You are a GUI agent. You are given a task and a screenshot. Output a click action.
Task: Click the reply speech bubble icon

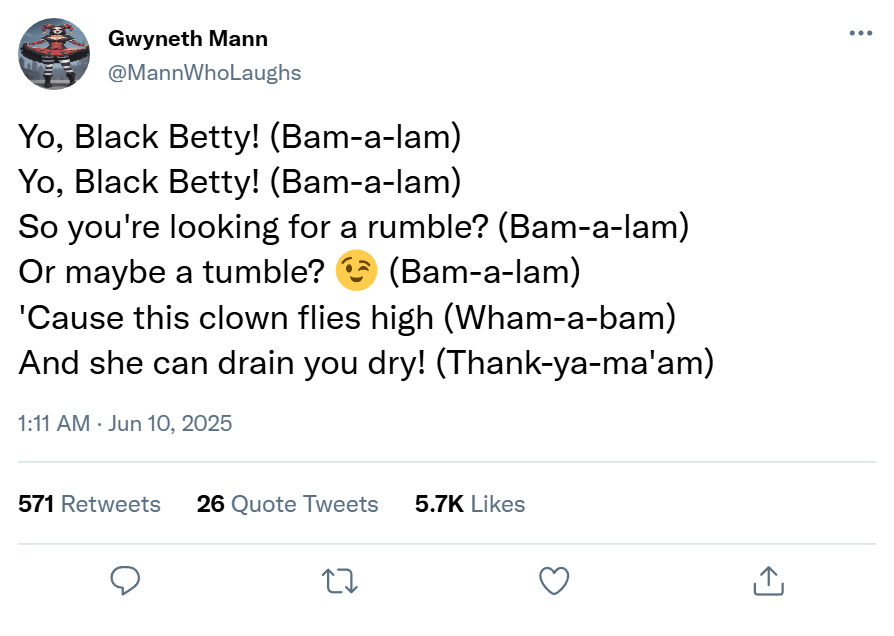click(x=125, y=580)
